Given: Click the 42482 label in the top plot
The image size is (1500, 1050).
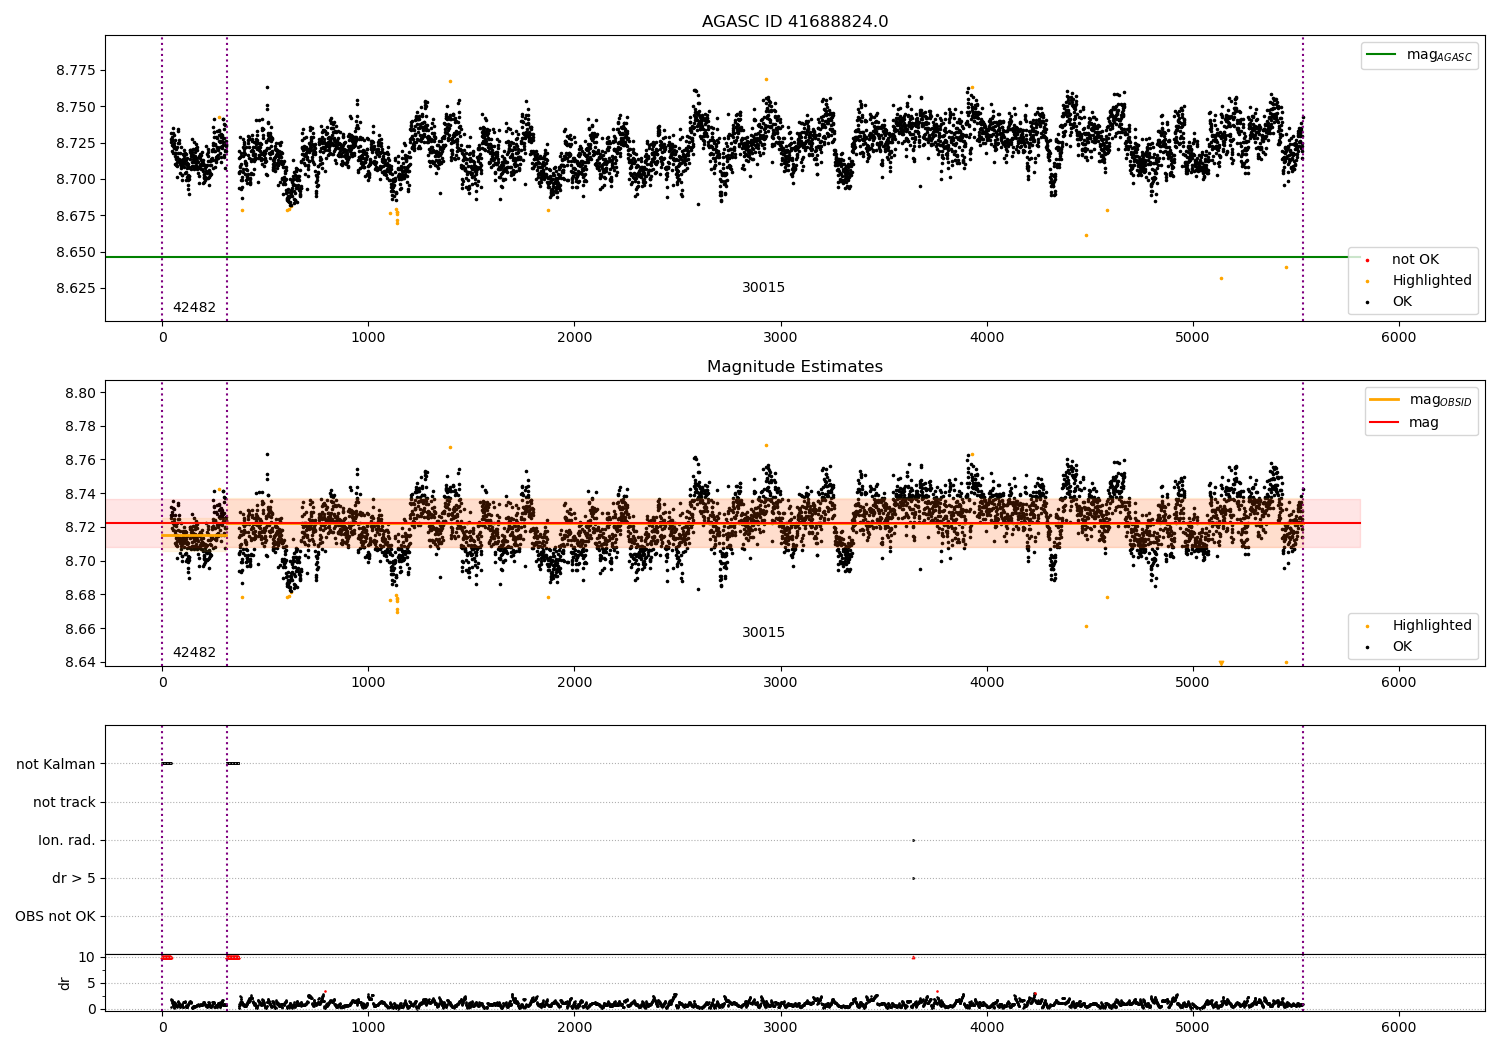Looking at the screenshot, I should click(194, 308).
